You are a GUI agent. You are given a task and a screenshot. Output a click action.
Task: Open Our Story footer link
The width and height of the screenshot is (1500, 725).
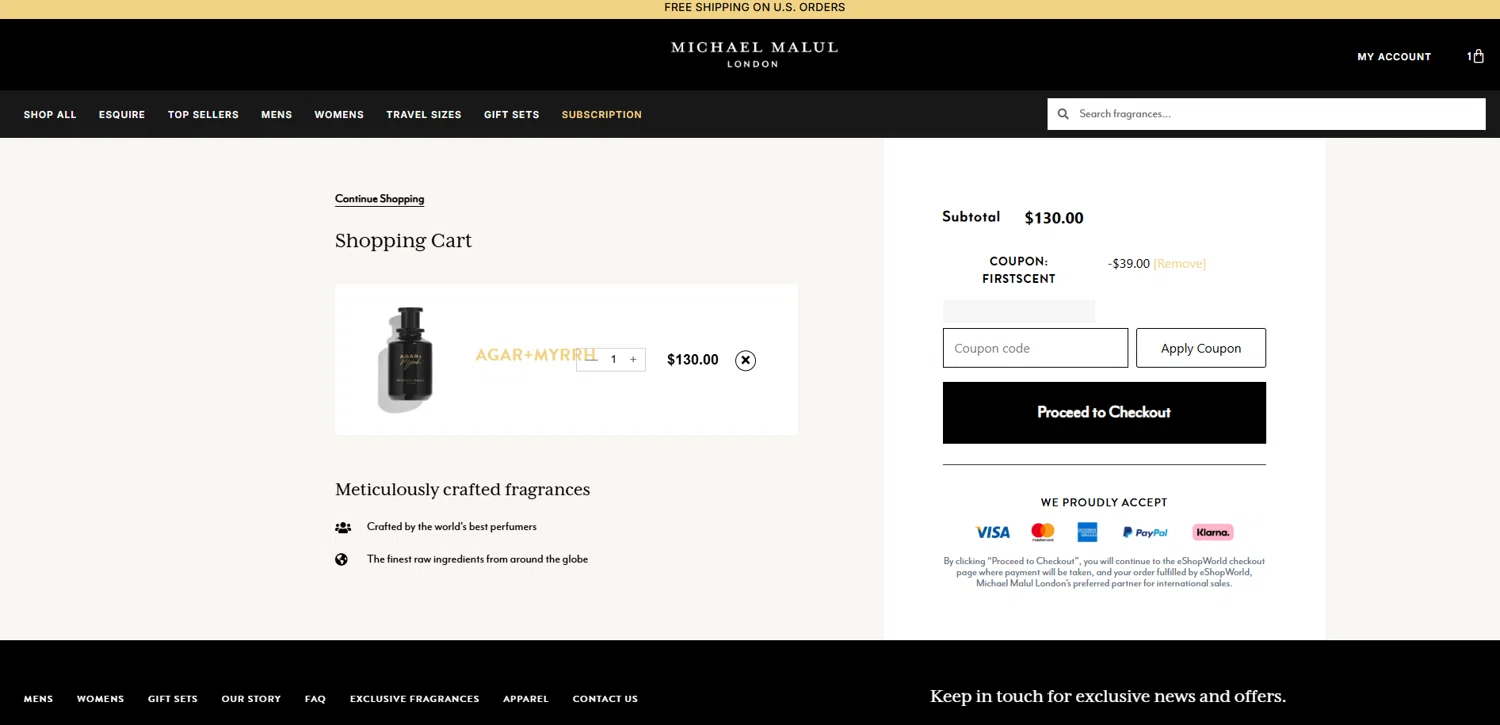coord(251,699)
